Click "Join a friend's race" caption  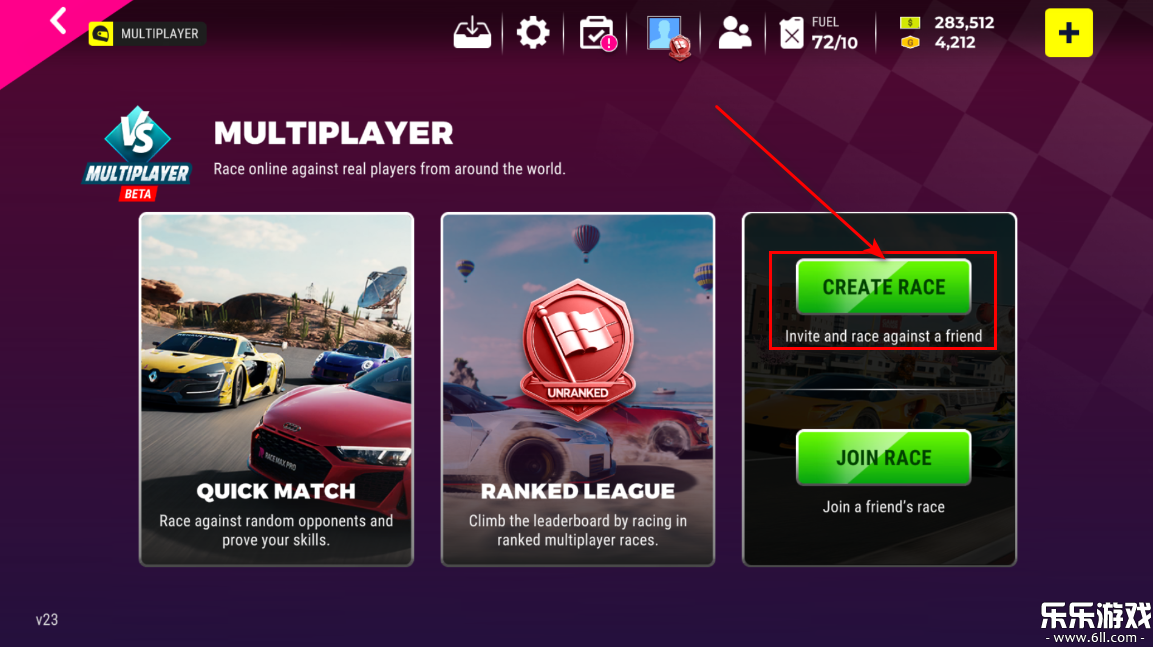(x=883, y=507)
